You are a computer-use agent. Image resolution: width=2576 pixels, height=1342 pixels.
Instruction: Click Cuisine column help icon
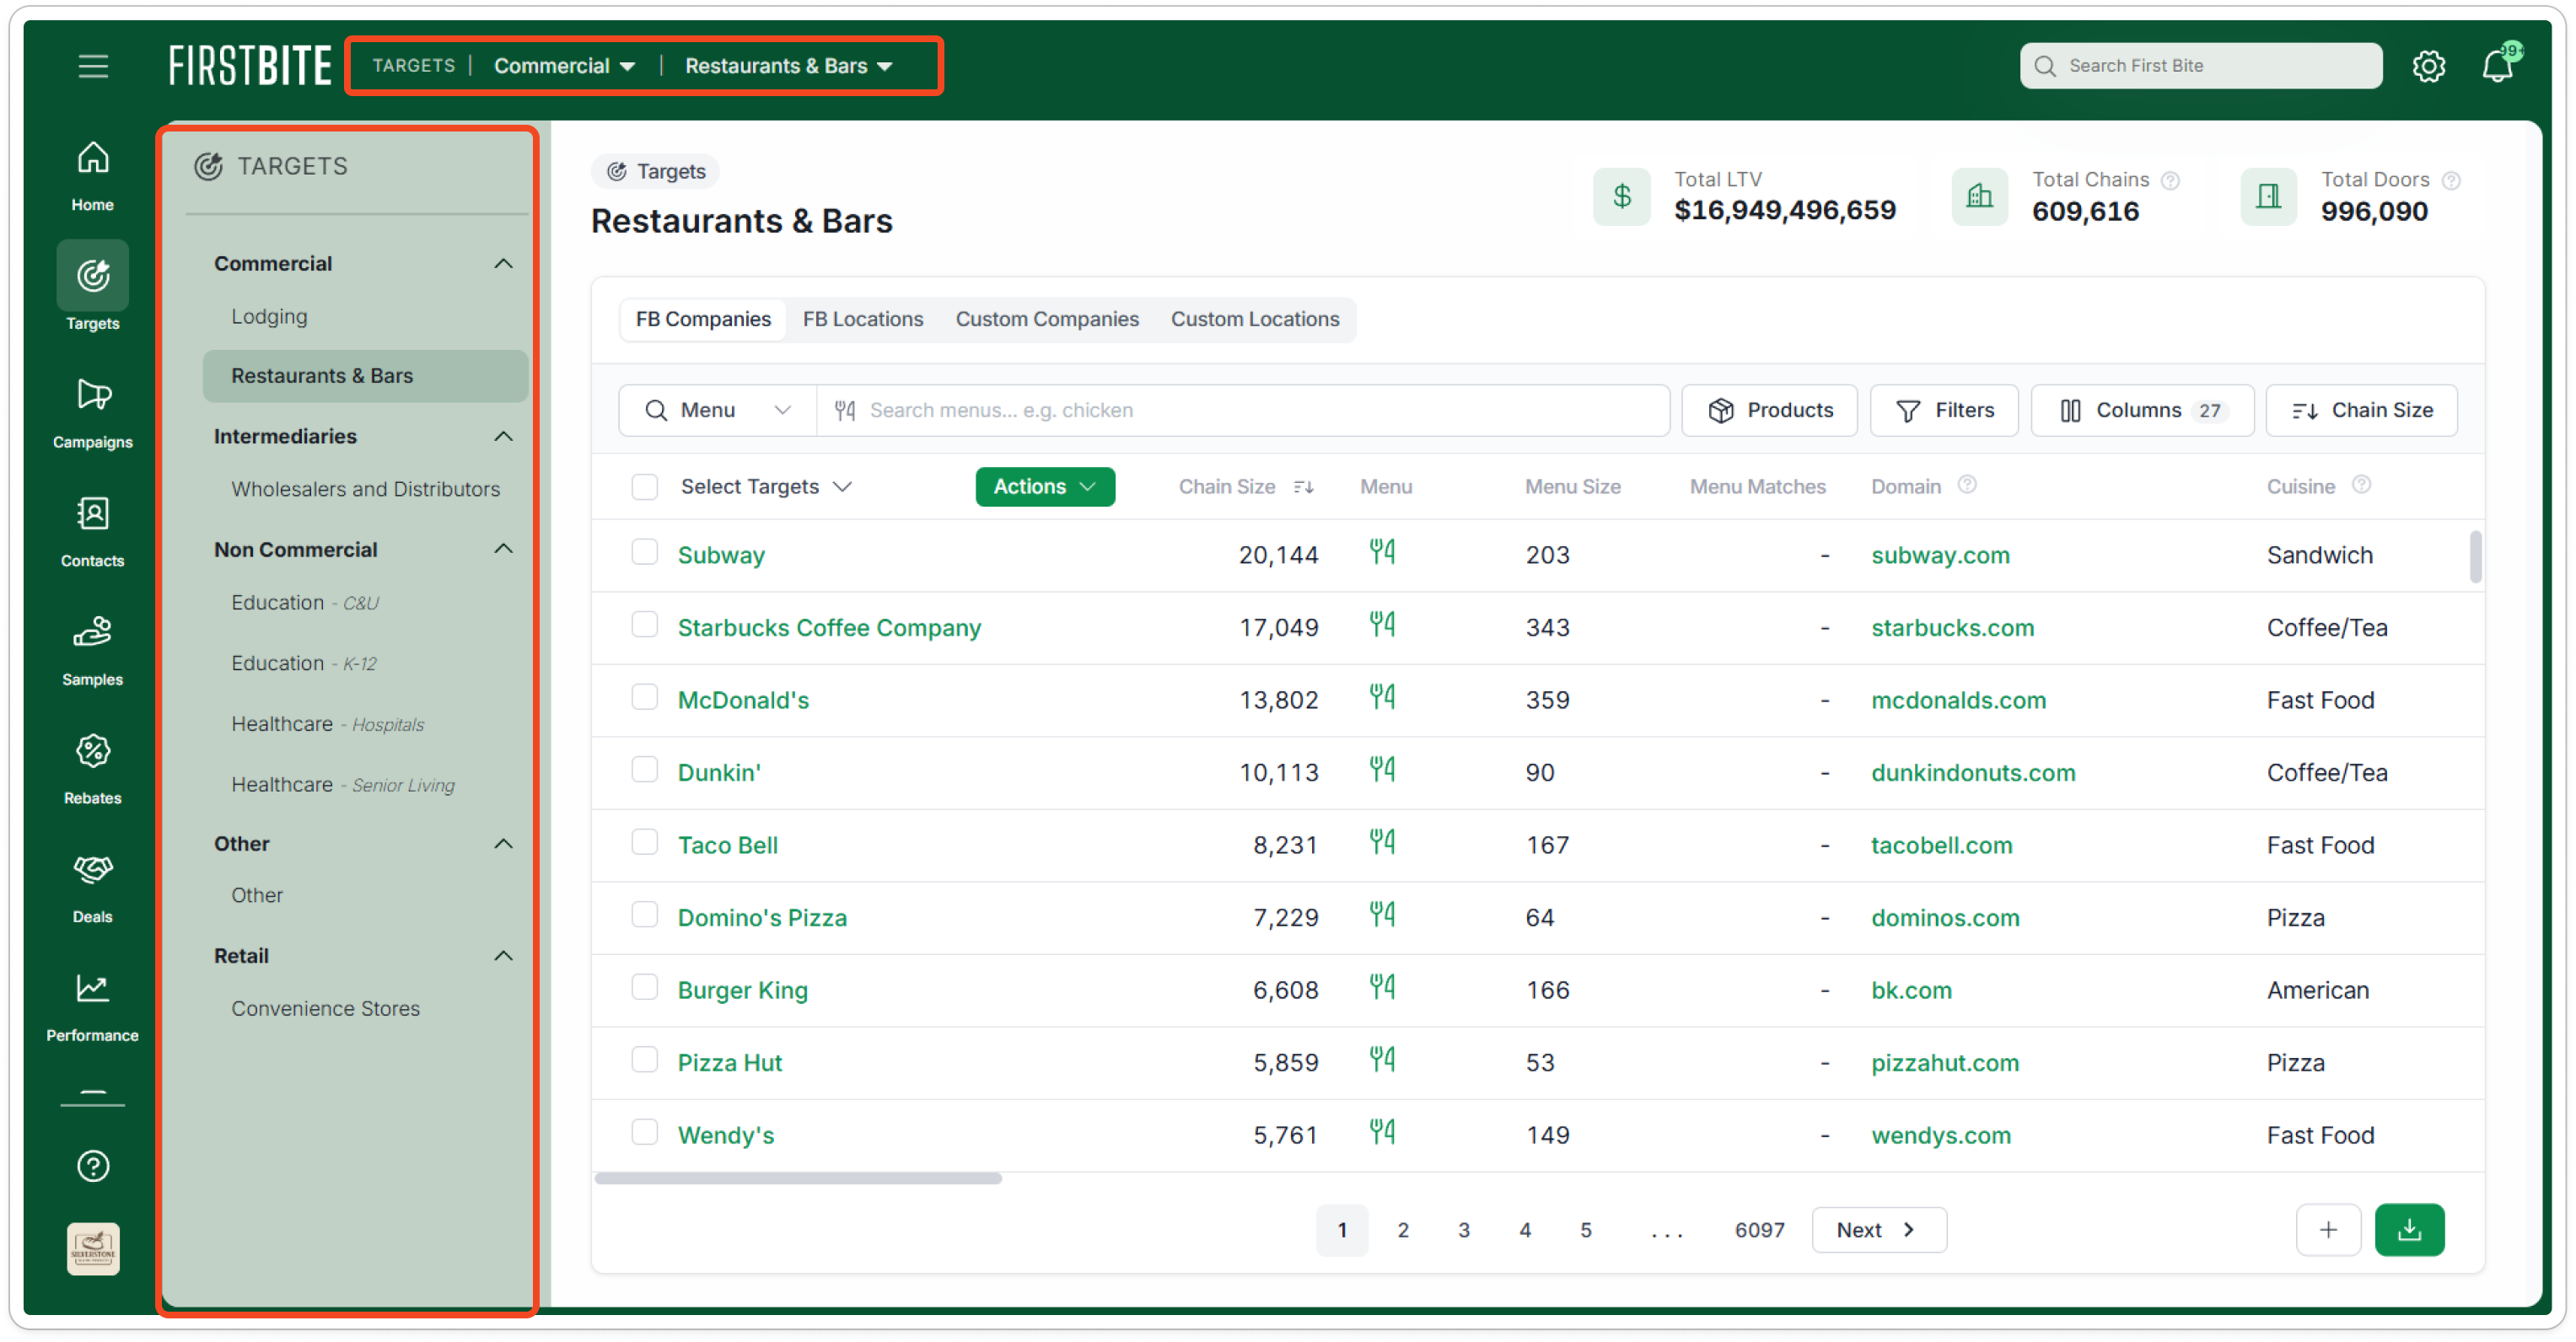pyautogui.click(x=2360, y=485)
